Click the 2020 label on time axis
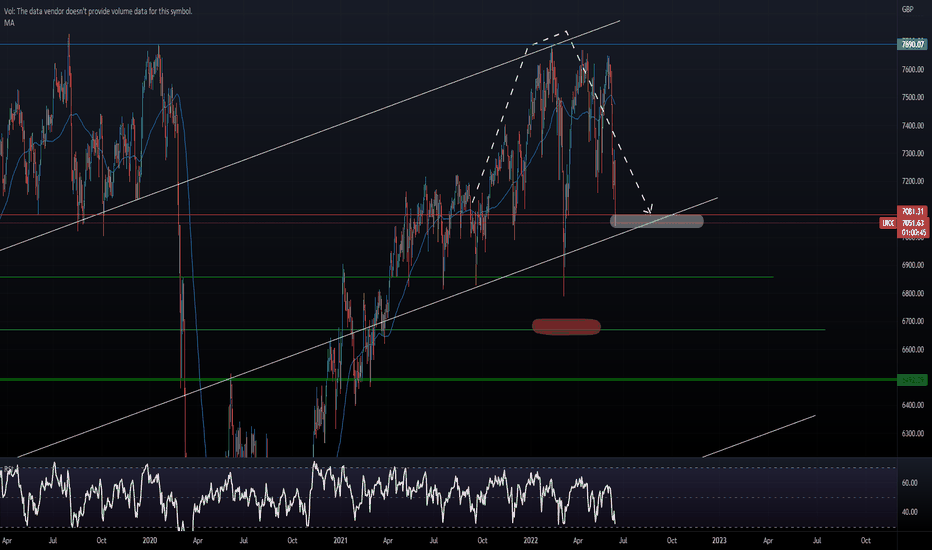Image resolution: width=932 pixels, height=550 pixels. coord(150,540)
